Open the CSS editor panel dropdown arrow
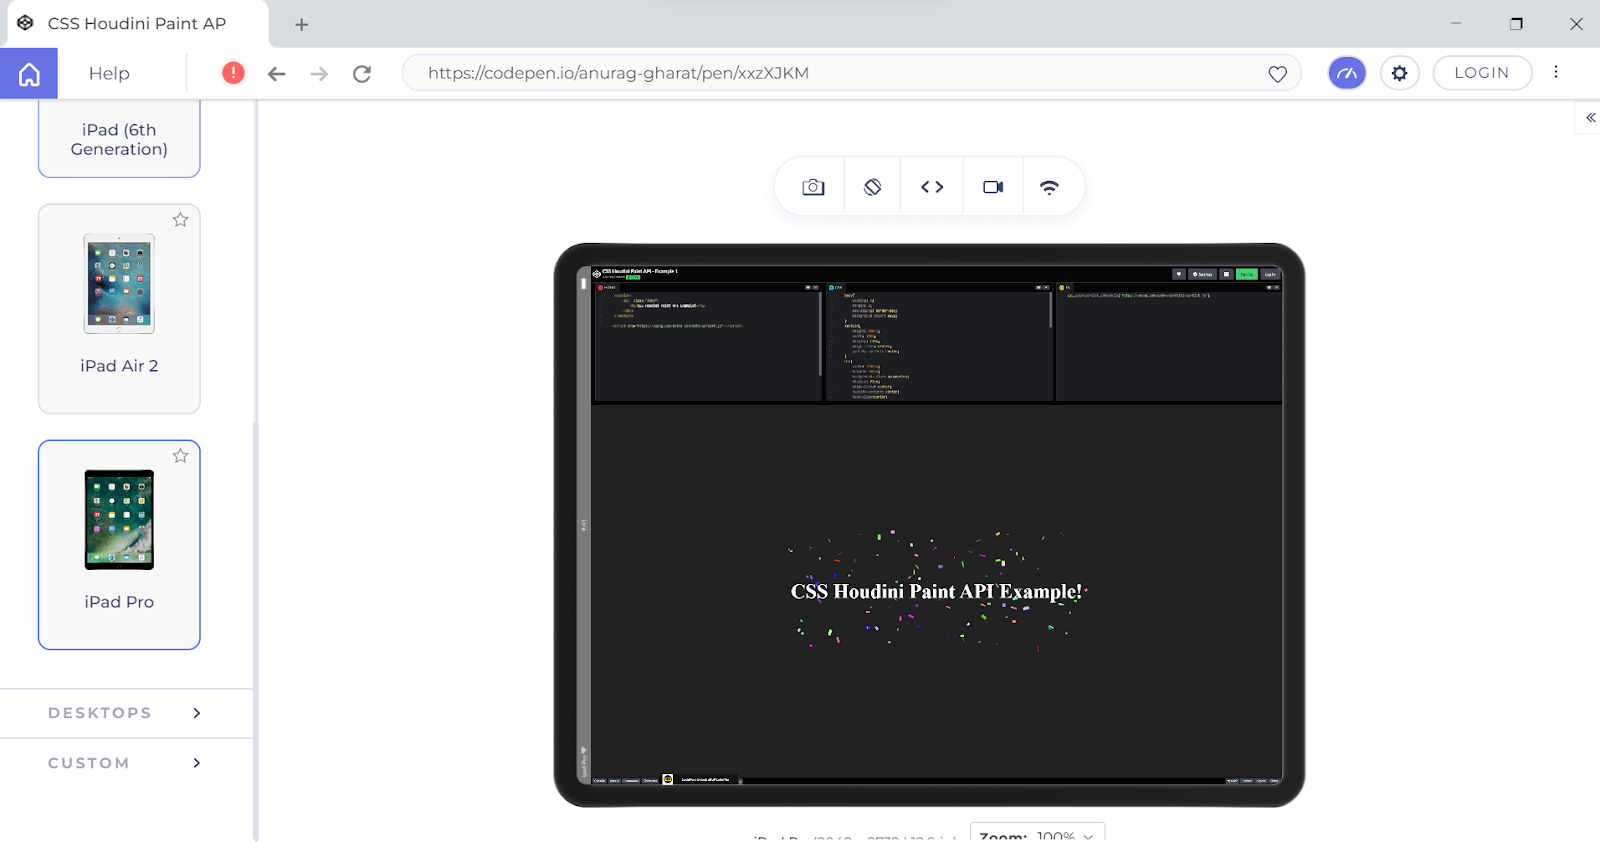1600x842 pixels. (x=1046, y=287)
